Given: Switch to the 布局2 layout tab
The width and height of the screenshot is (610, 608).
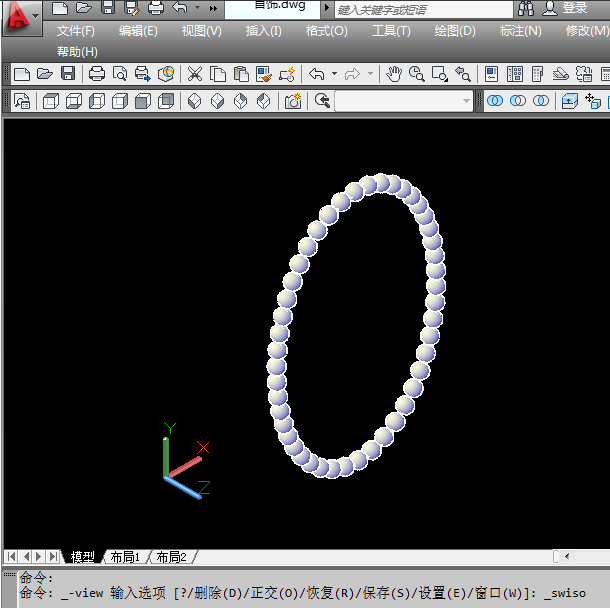Looking at the screenshot, I should click(171, 557).
